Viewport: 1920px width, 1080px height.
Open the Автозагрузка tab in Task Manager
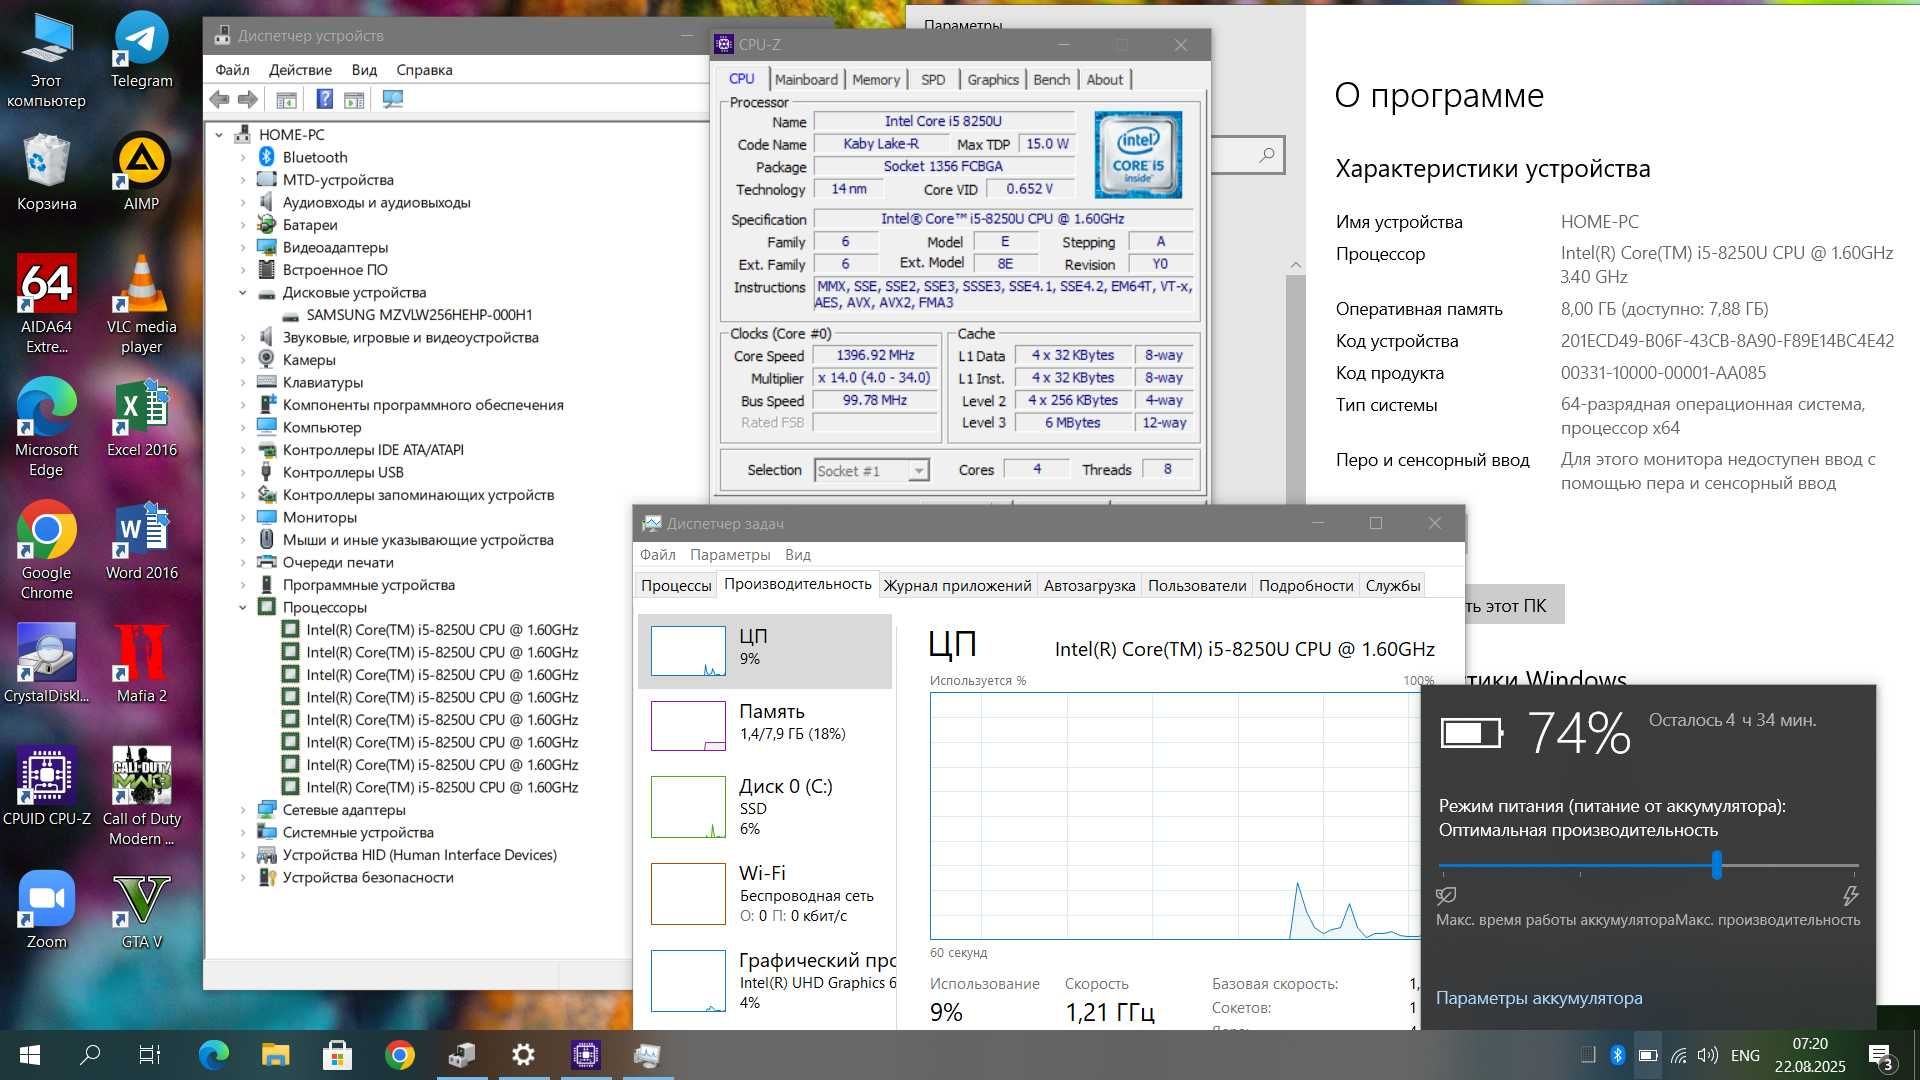pos(1089,585)
